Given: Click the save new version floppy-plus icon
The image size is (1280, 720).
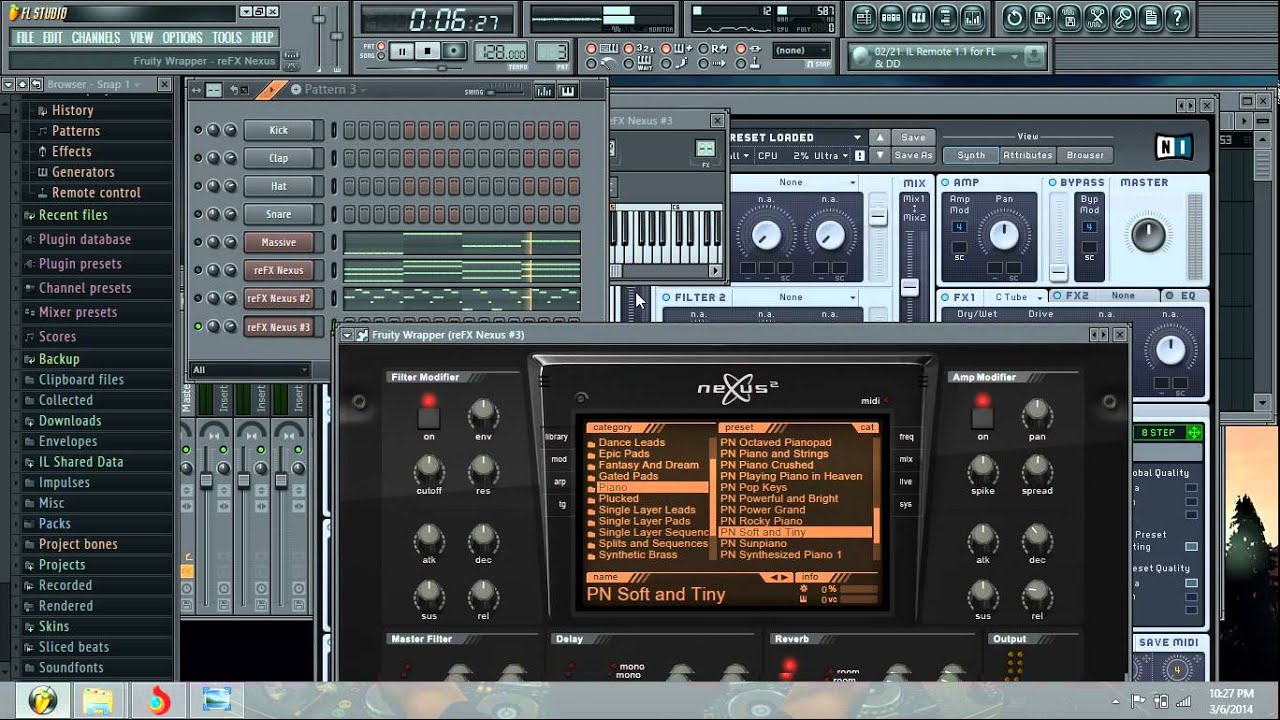Looking at the screenshot, I should 1042,17.
